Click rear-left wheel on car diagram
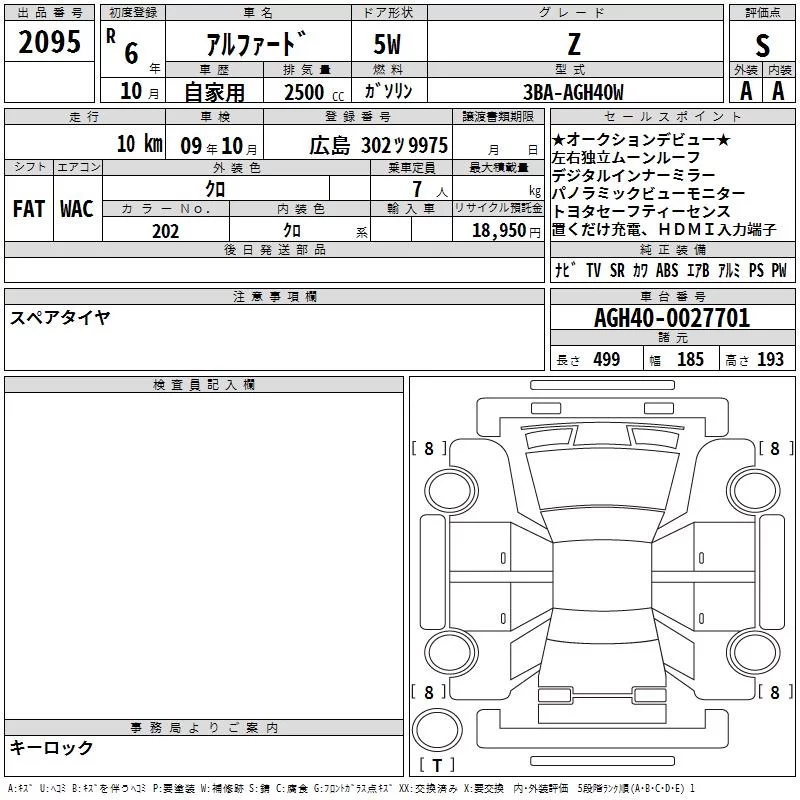800x800 pixels. click(x=451, y=653)
